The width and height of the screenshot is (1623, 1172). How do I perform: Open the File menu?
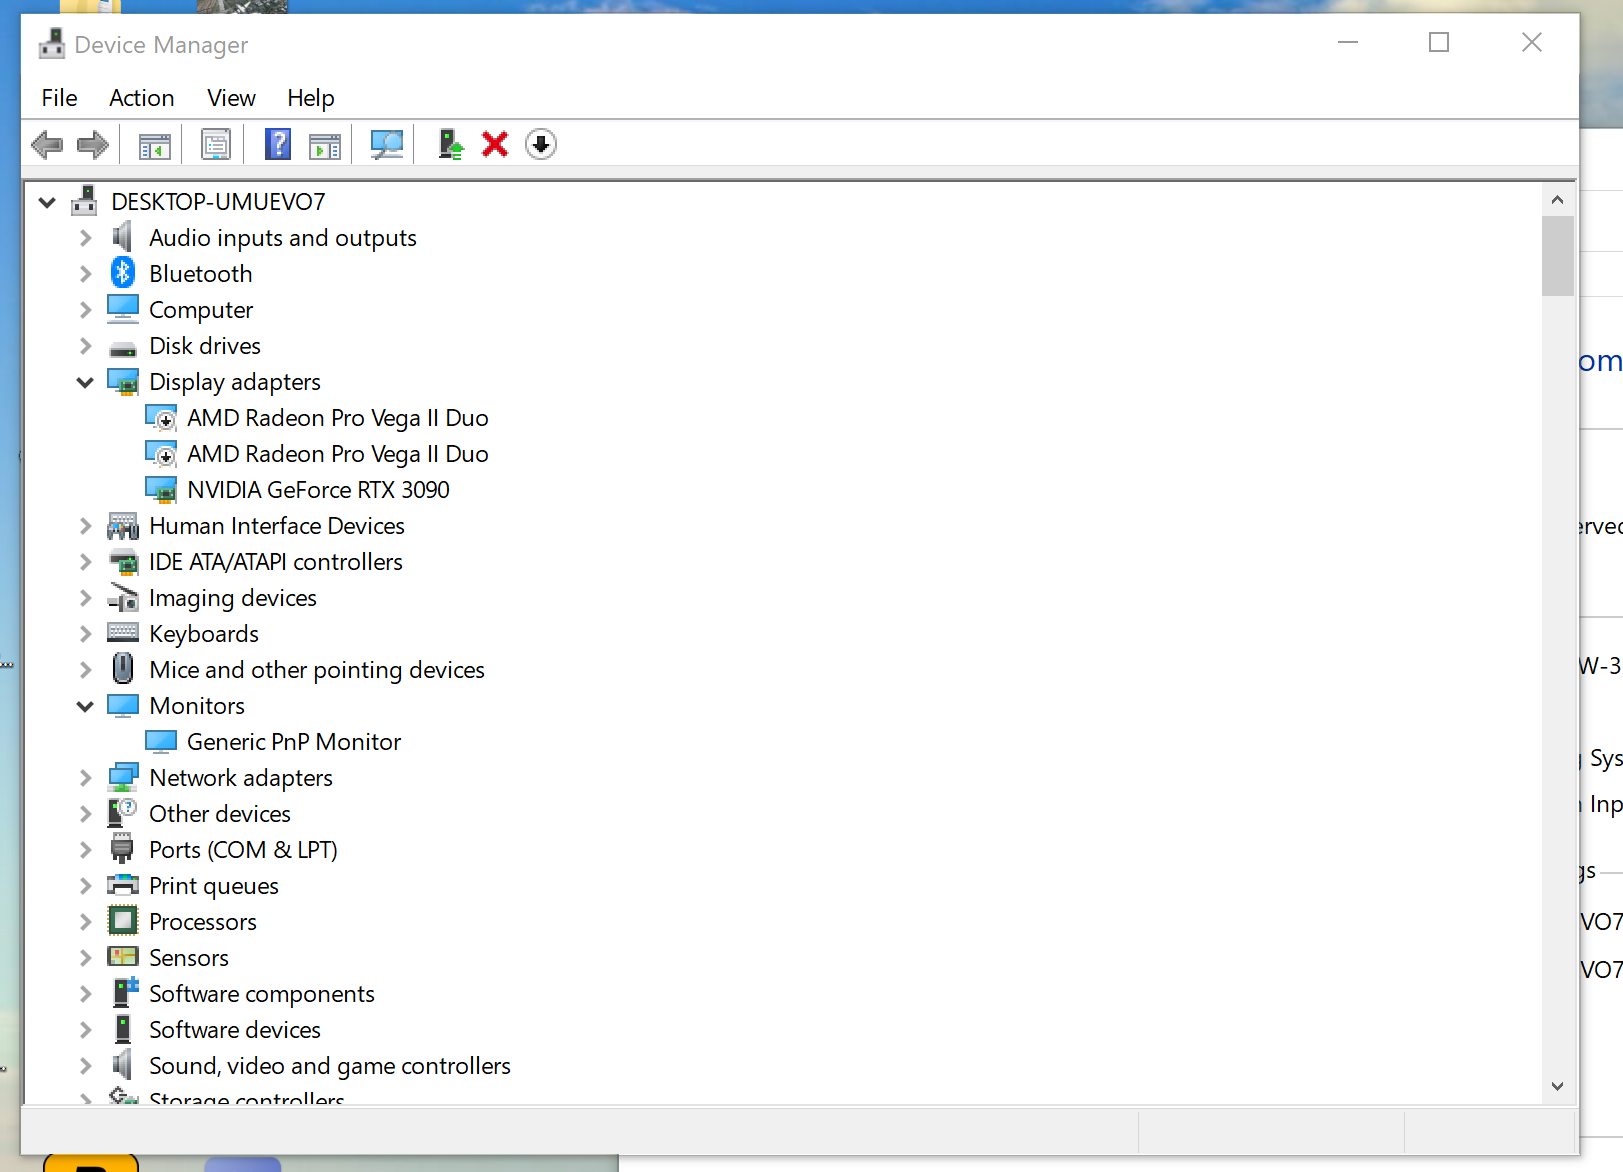pyautogui.click(x=60, y=98)
